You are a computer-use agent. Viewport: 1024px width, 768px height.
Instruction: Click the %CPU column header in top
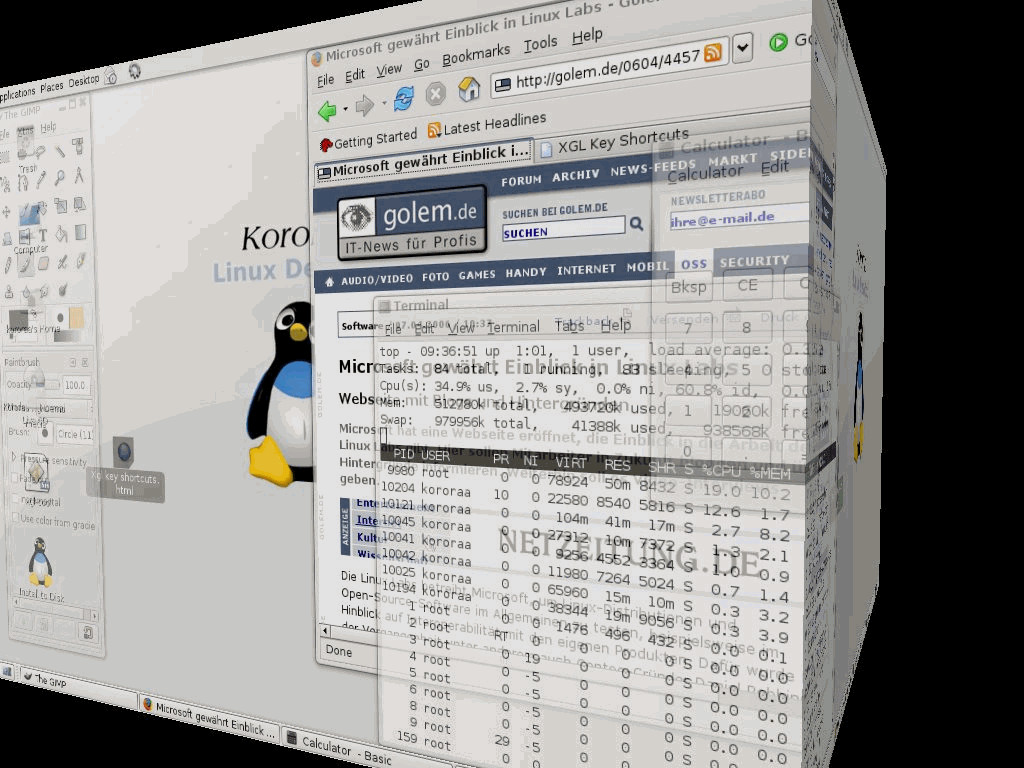[720, 471]
